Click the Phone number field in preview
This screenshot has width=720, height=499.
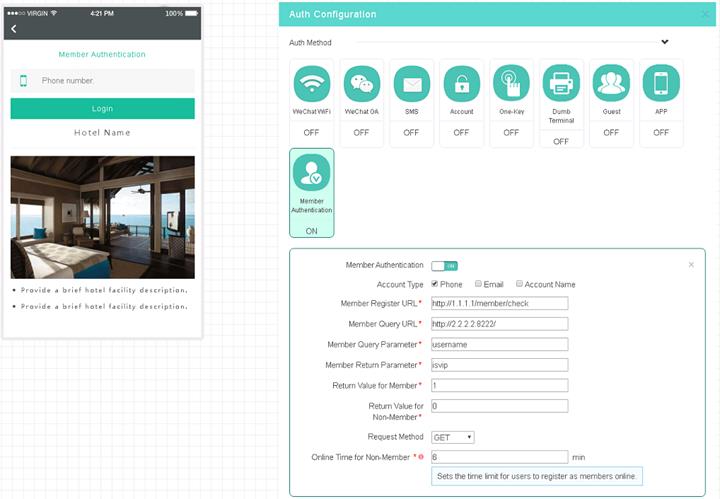[x=102, y=81]
